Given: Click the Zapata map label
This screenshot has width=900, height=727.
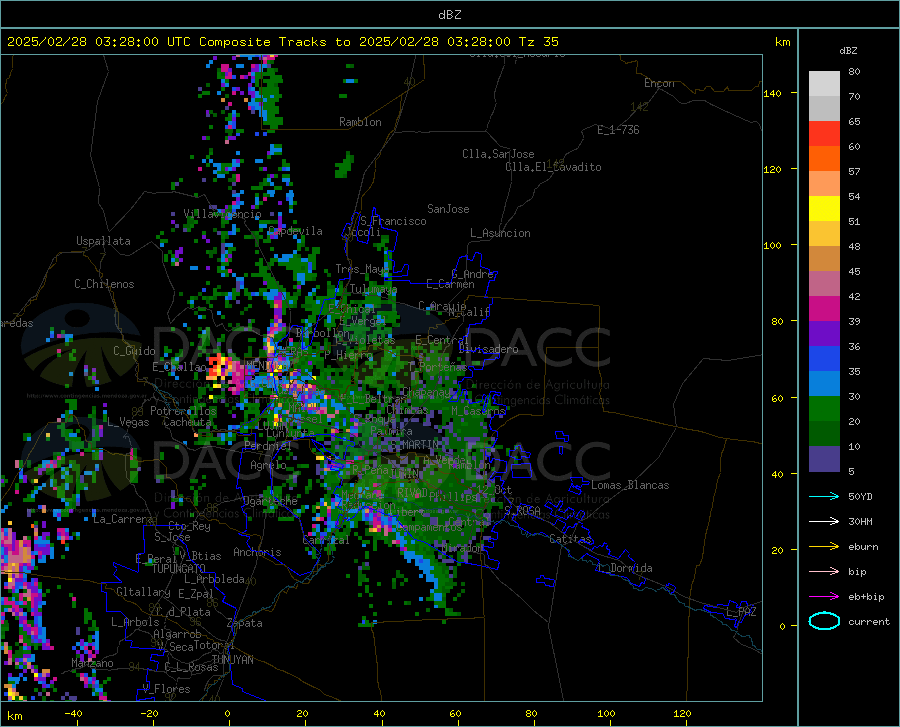Looking at the screenshot, I should click(x=245, y=623).
